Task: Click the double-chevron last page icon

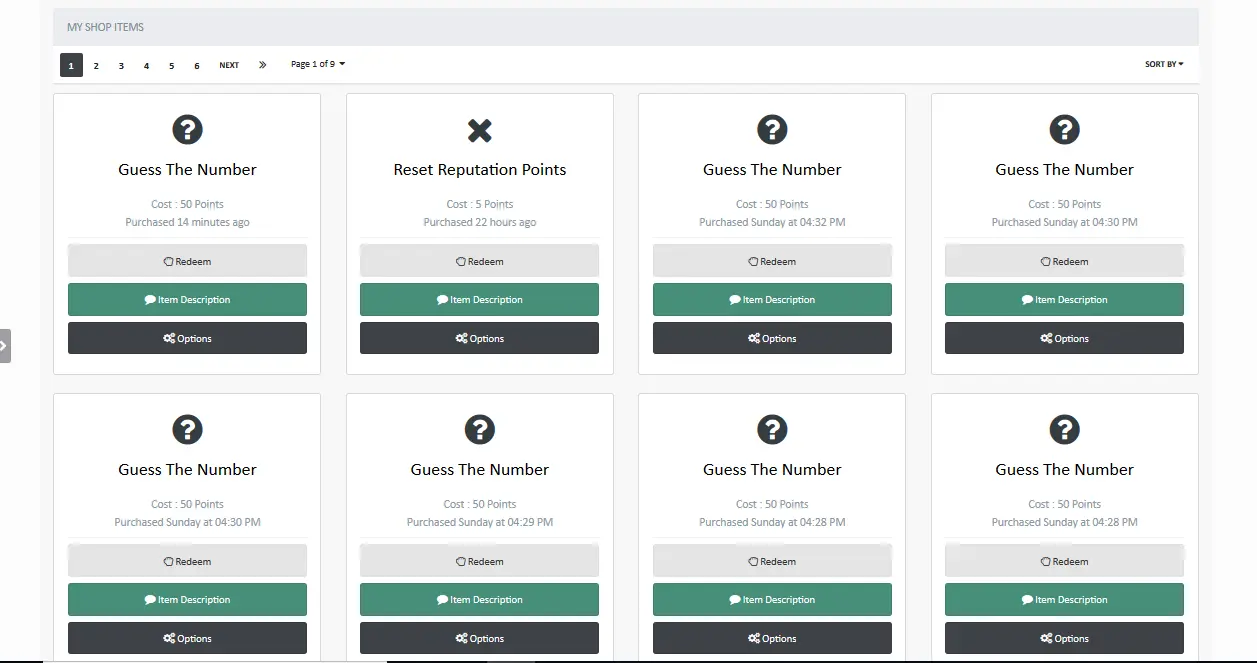Action: (x=262, y=65)
